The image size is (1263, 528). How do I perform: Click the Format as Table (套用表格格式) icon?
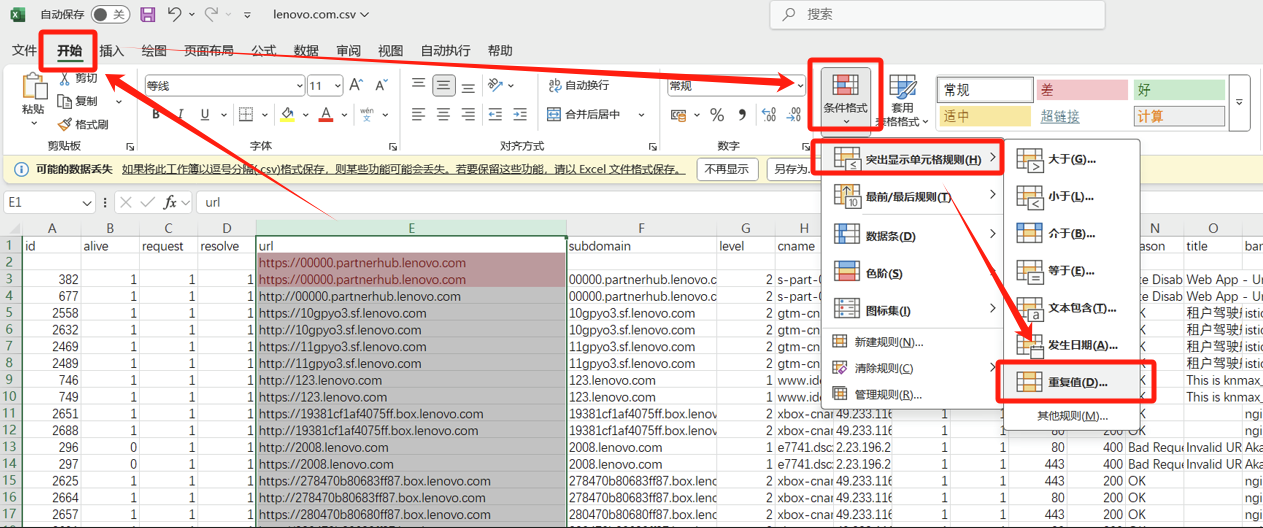tap(903, 87)
